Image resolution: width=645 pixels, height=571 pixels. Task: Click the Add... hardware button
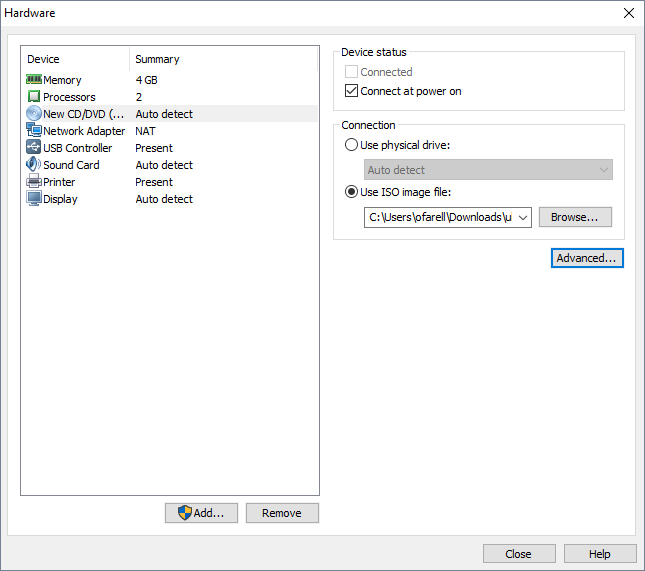tap(202, 513)
